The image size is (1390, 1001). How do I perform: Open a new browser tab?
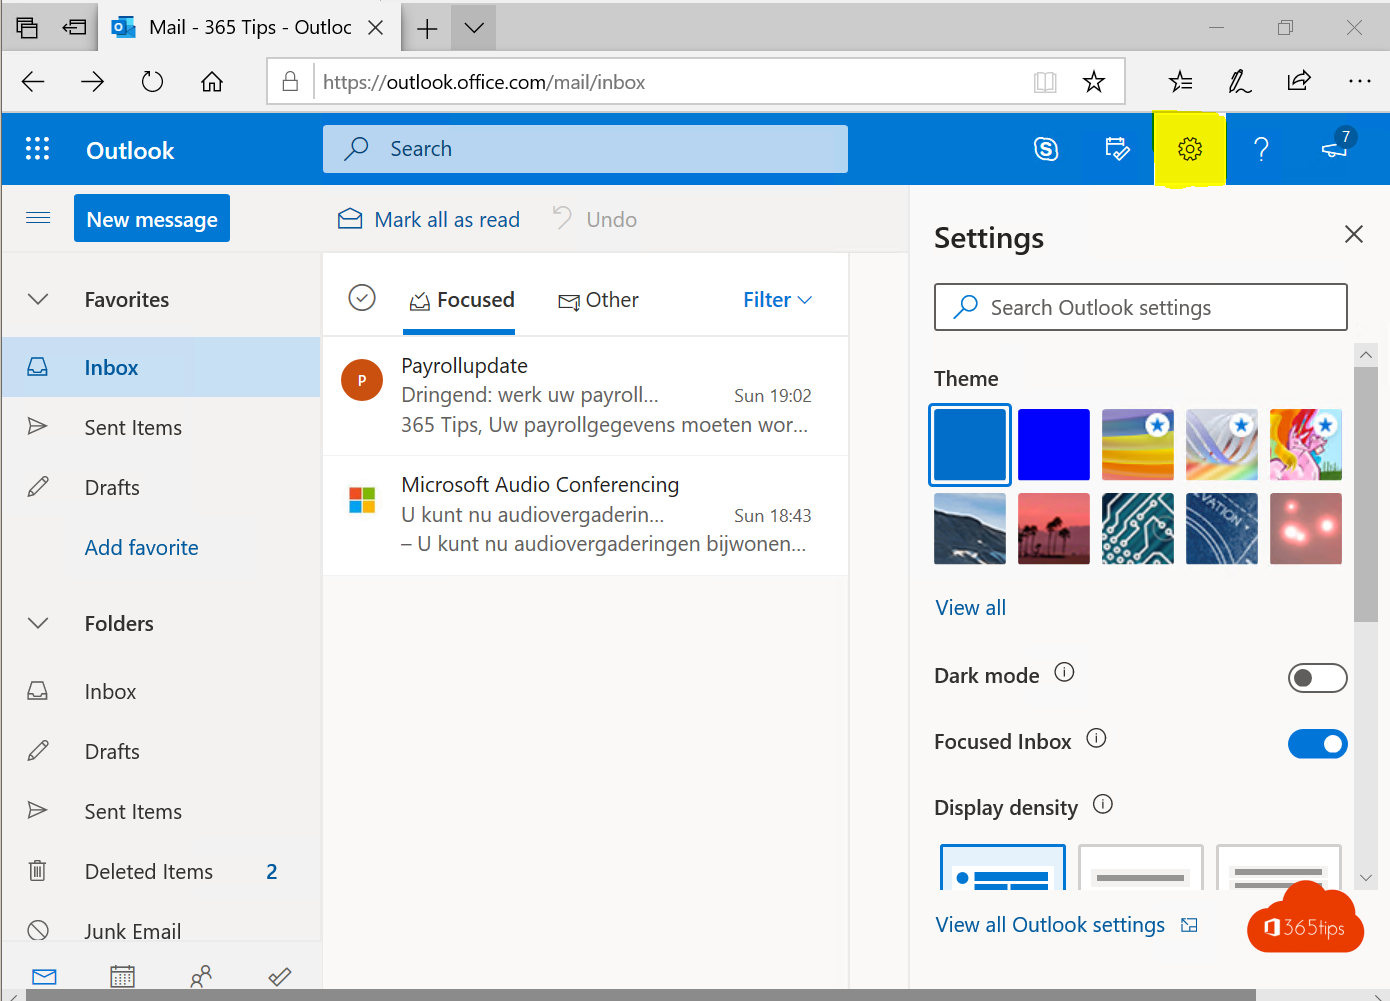pos(427,28)
